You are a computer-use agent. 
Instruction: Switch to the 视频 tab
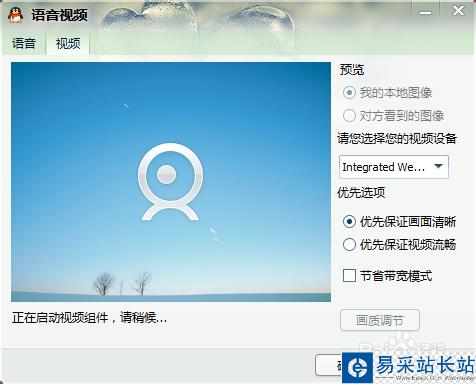pos(68,43)
